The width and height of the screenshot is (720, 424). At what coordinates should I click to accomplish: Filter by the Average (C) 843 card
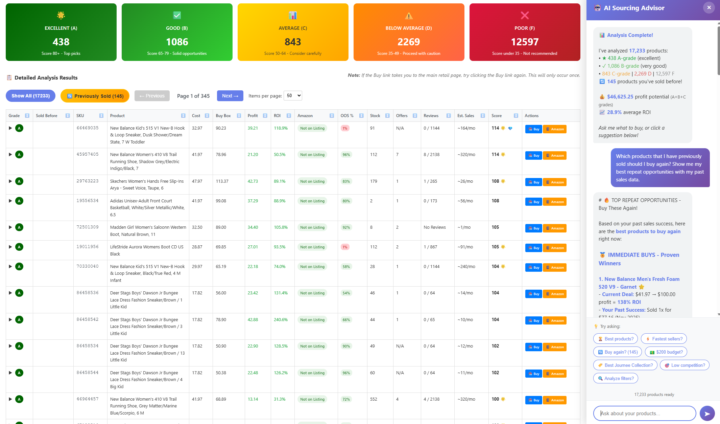coord(293,32)
